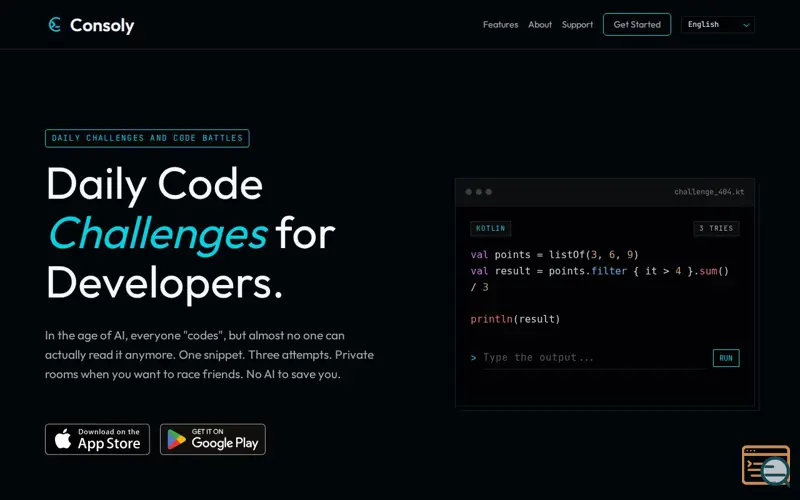
Task: Click the language selector chevron arrow
Action: coord(746,25)
